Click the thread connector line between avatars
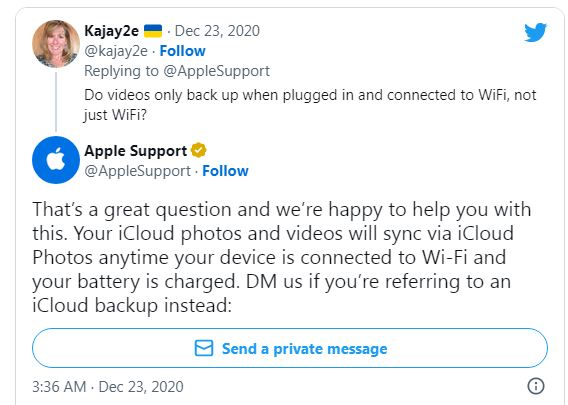Screen dimensions: 568x405 [x=56, y=102]
